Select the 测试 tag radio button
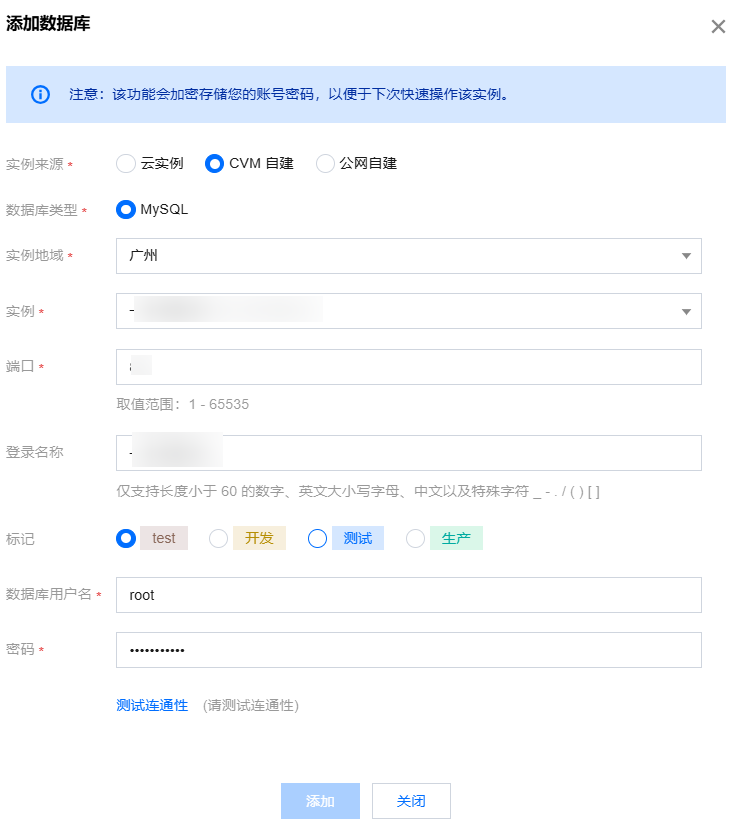The height and width of the screenshot is (824, 731). point(318,538)
